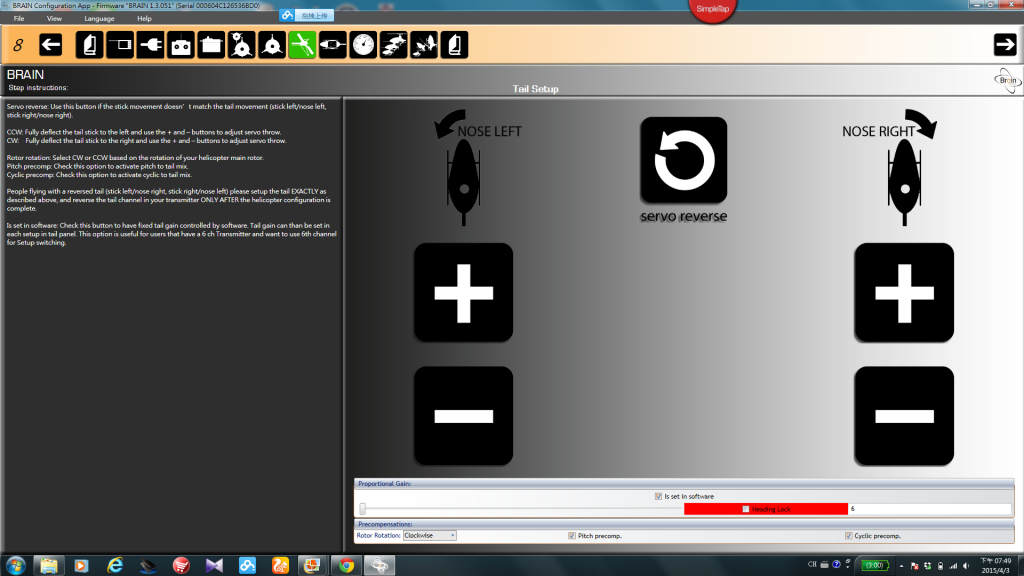Enable the Heading Lock checkbox
The height and width of the screenshot is (576, 1024).
click(x=746, y=509)
